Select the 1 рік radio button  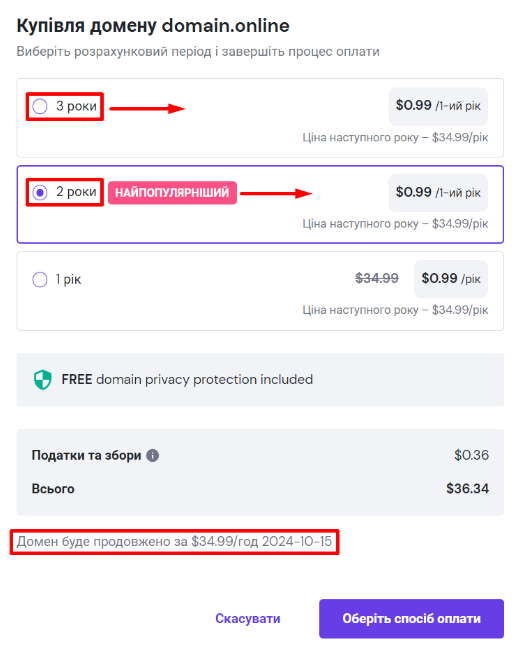pyautogui.click(x=40, y=279)
